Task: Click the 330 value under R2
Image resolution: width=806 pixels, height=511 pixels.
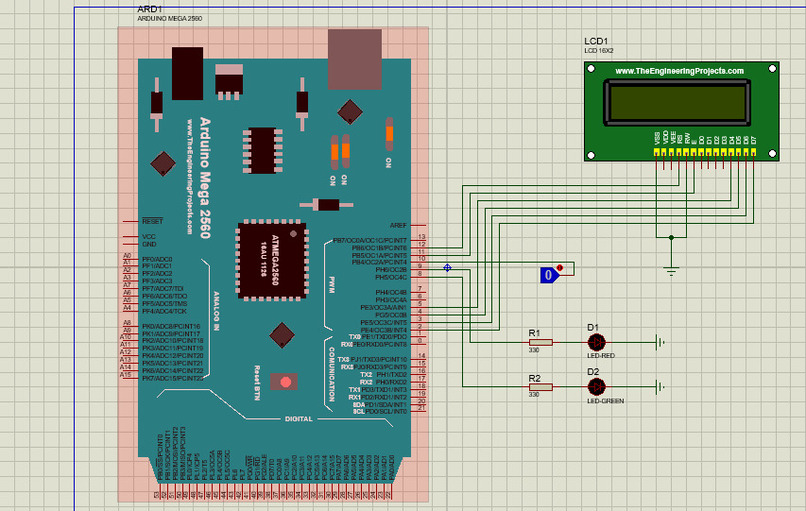Action: point(534,395)
